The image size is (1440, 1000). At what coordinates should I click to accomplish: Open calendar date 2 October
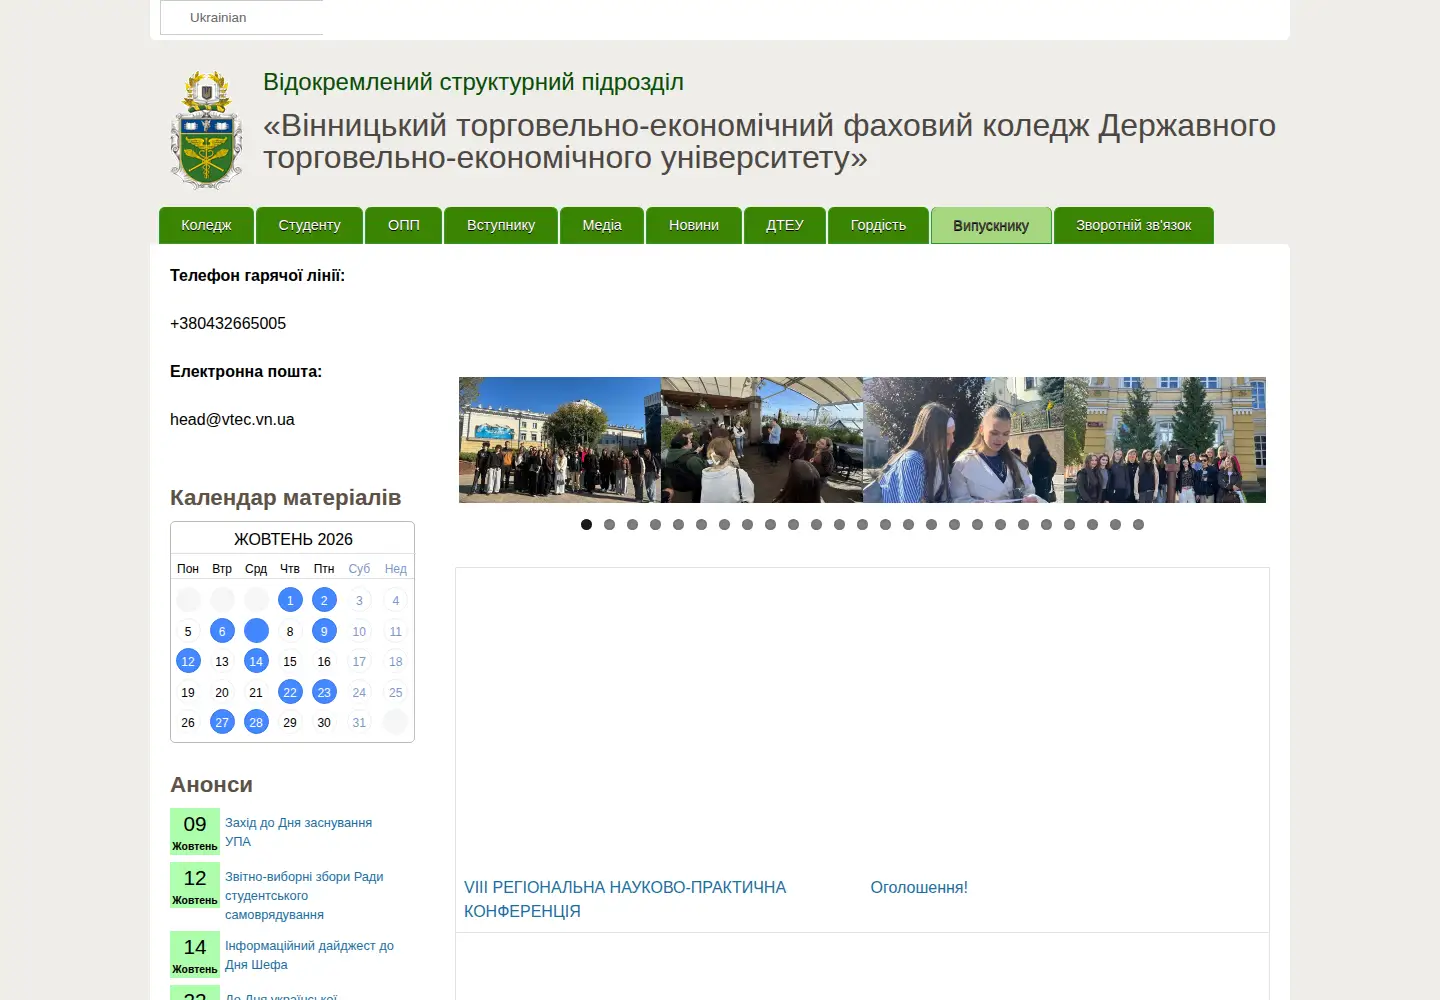click(324, 600)
